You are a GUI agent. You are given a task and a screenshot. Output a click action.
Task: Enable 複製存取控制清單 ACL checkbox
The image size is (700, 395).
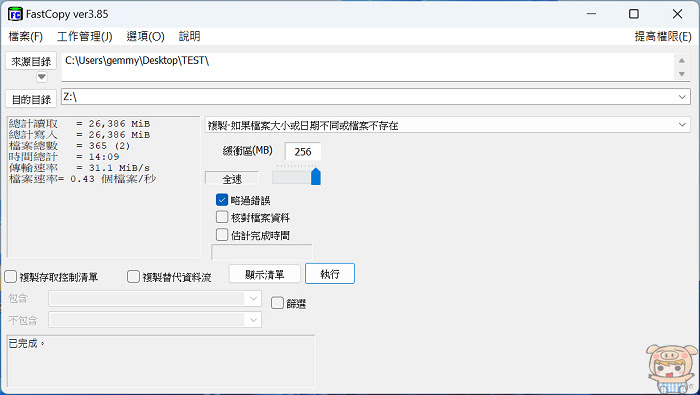(11, 277)
